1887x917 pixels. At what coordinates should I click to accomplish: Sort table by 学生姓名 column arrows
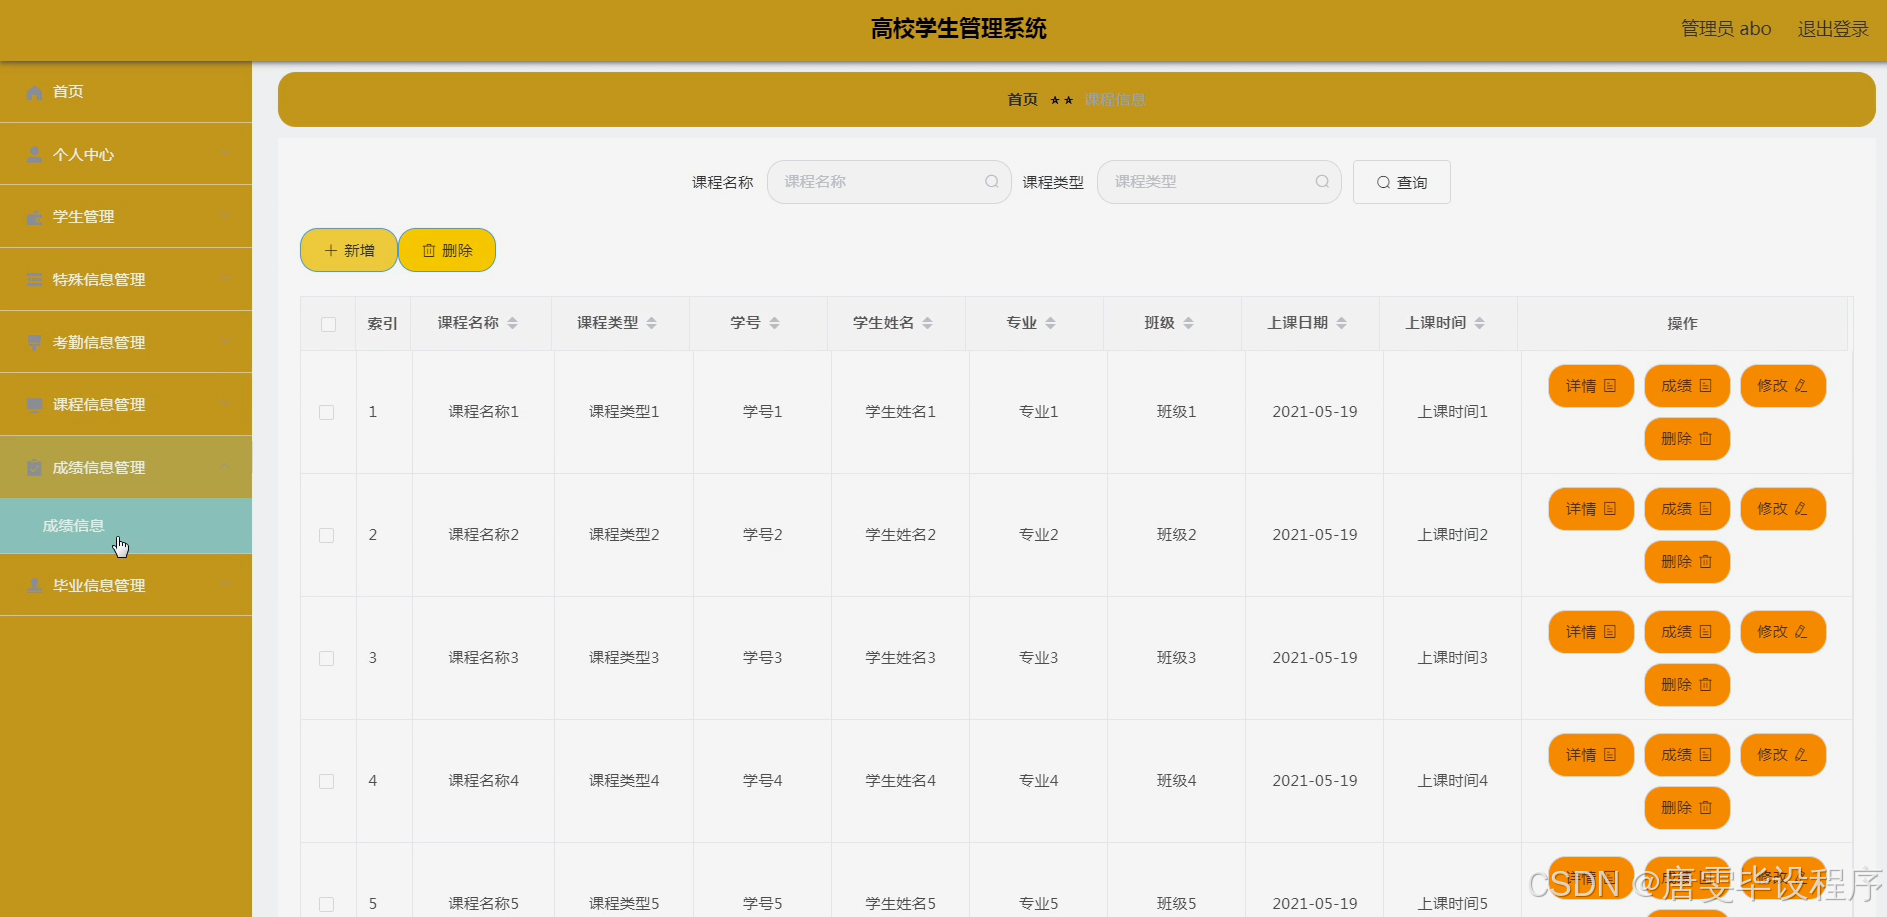(x=928, y=323)
